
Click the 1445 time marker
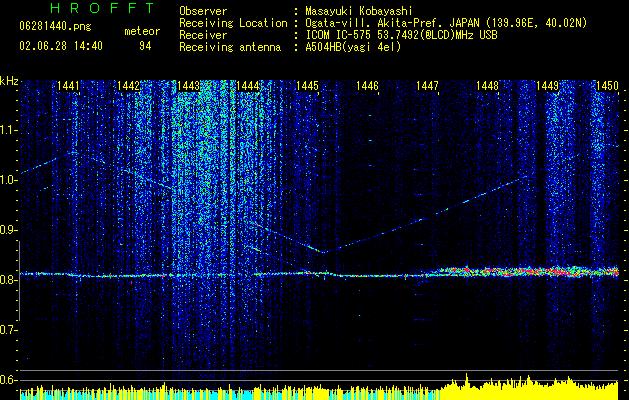[308, 86]
